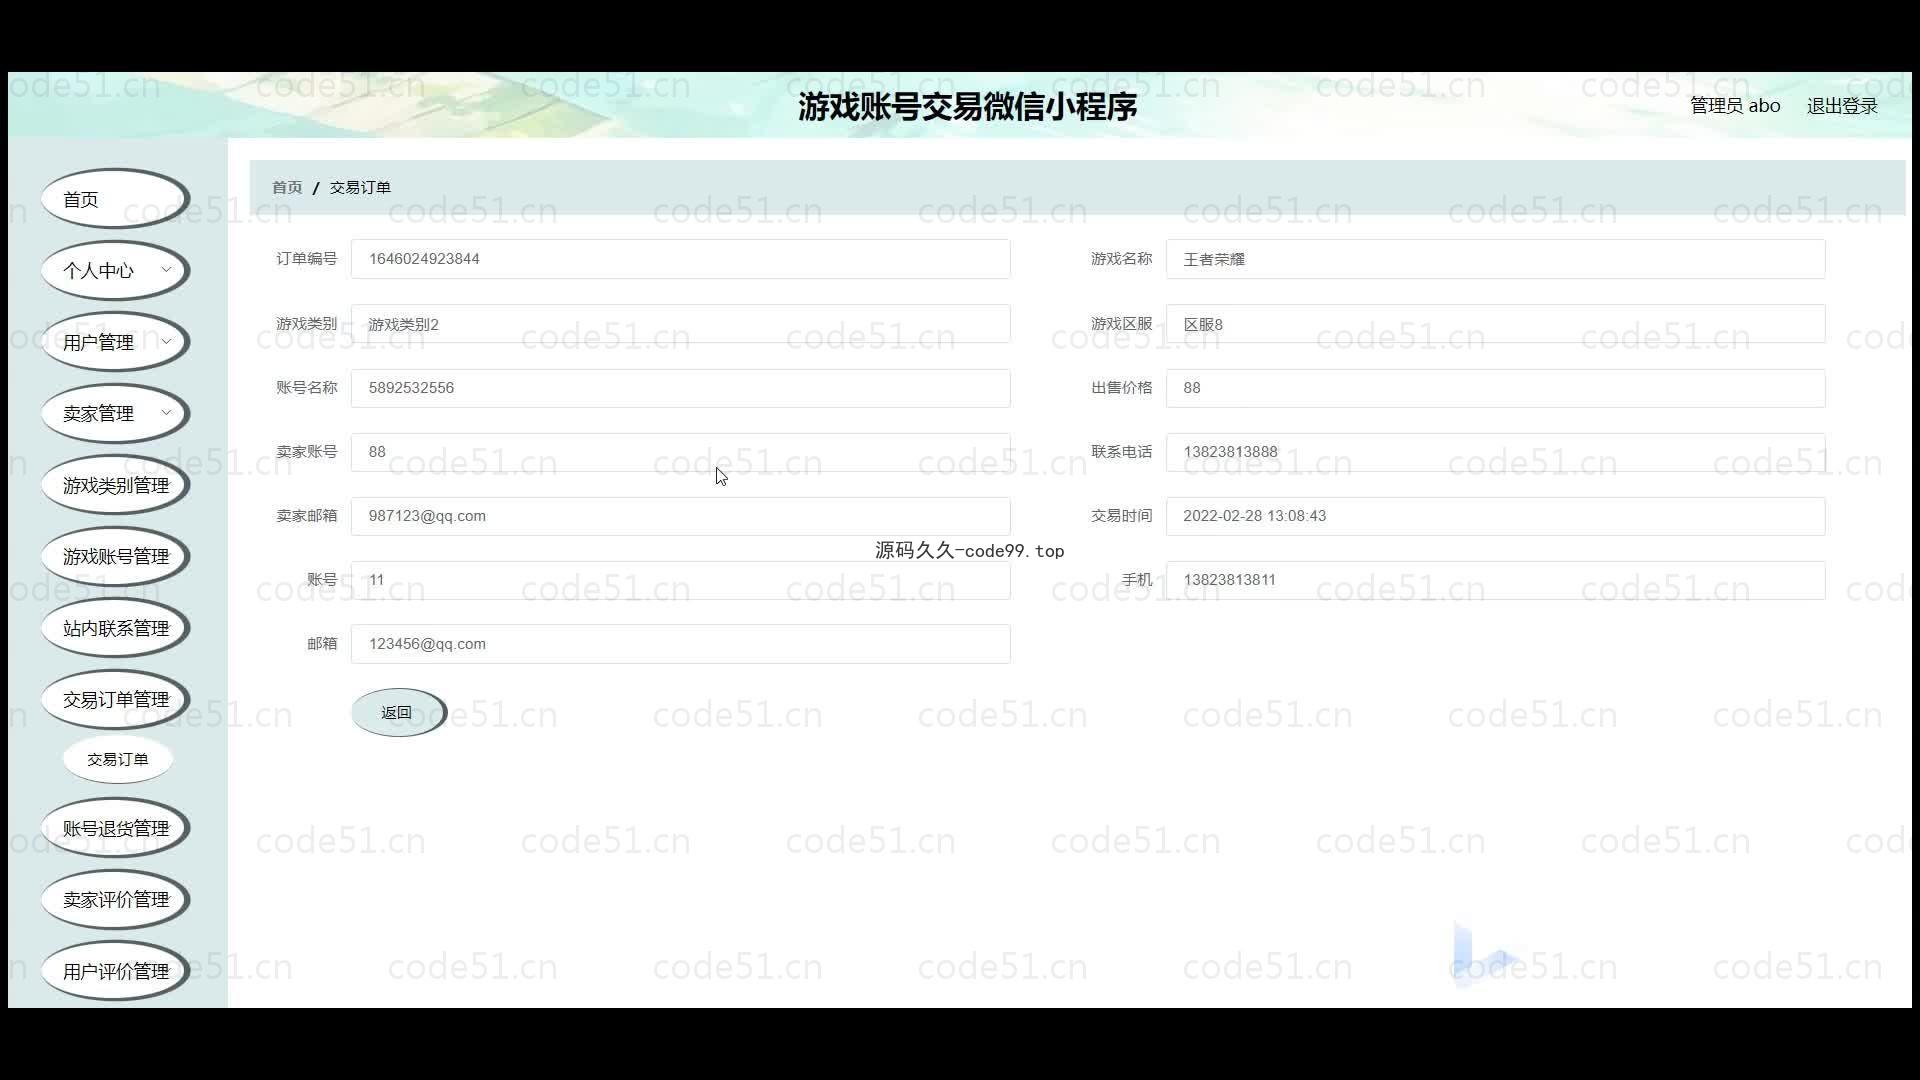Click the 卖家邮箱 field label

pos(307,516)
